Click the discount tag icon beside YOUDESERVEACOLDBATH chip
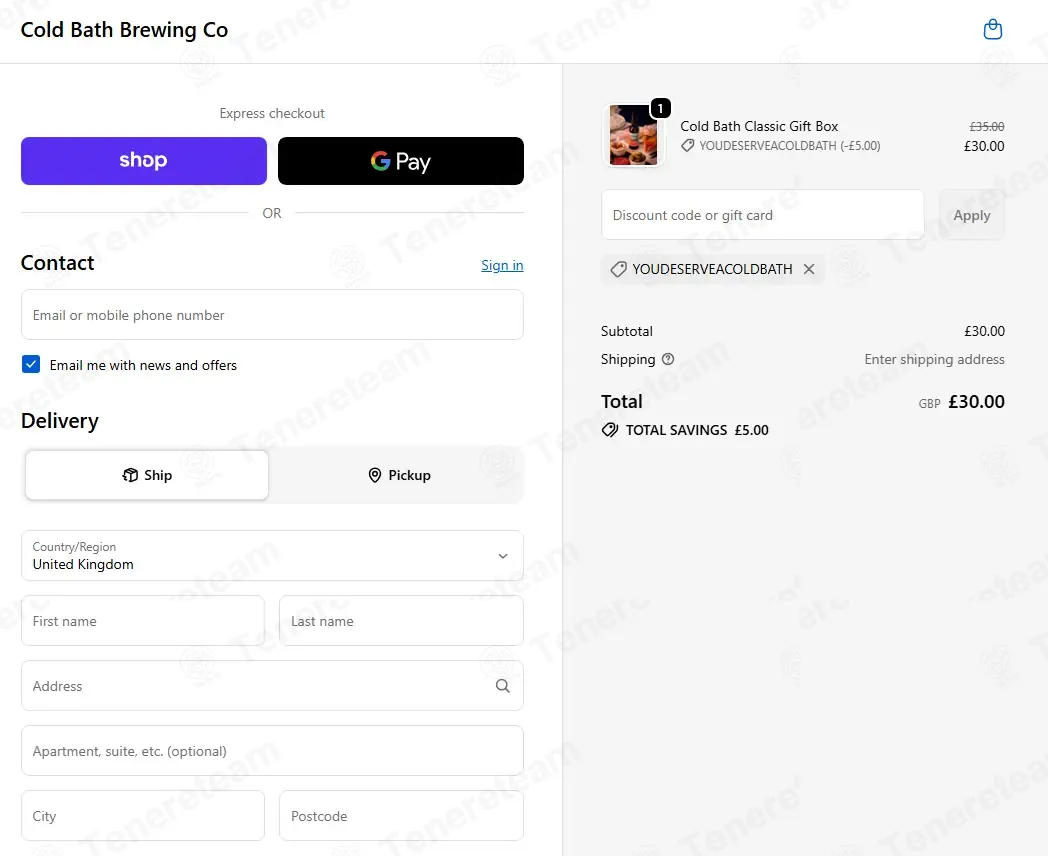This screenshot has width=1048, height=856. pos(618,269)
